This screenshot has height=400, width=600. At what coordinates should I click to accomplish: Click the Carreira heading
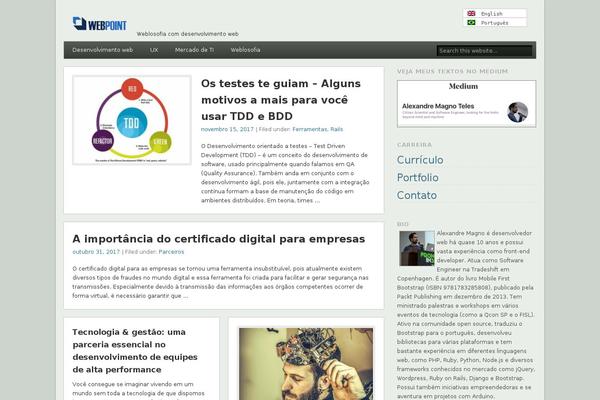point(414,145)
